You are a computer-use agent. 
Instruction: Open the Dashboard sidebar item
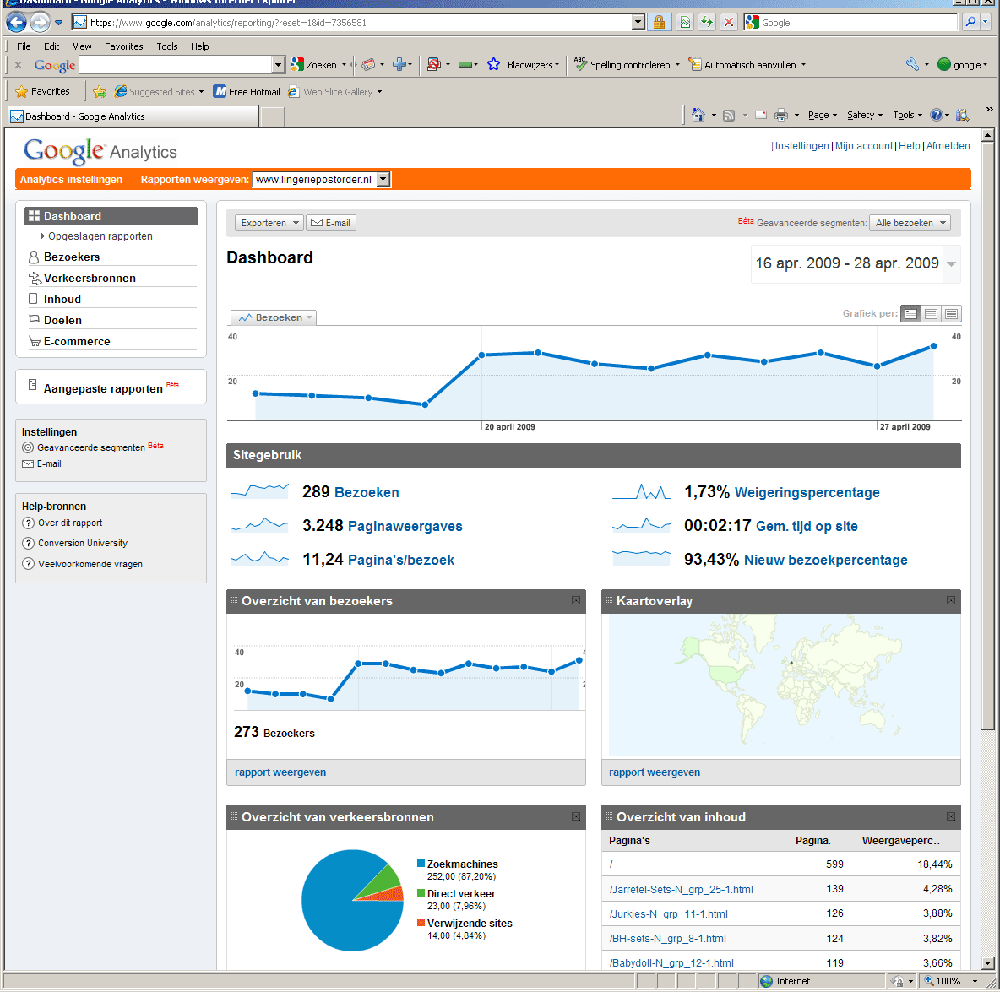click(111, 216)
